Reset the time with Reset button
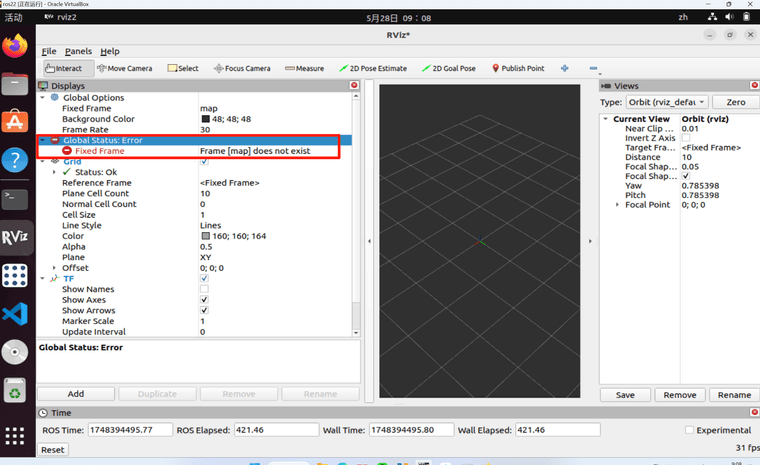The height and width of the screenshot is (465, 760). click(52, 449)
